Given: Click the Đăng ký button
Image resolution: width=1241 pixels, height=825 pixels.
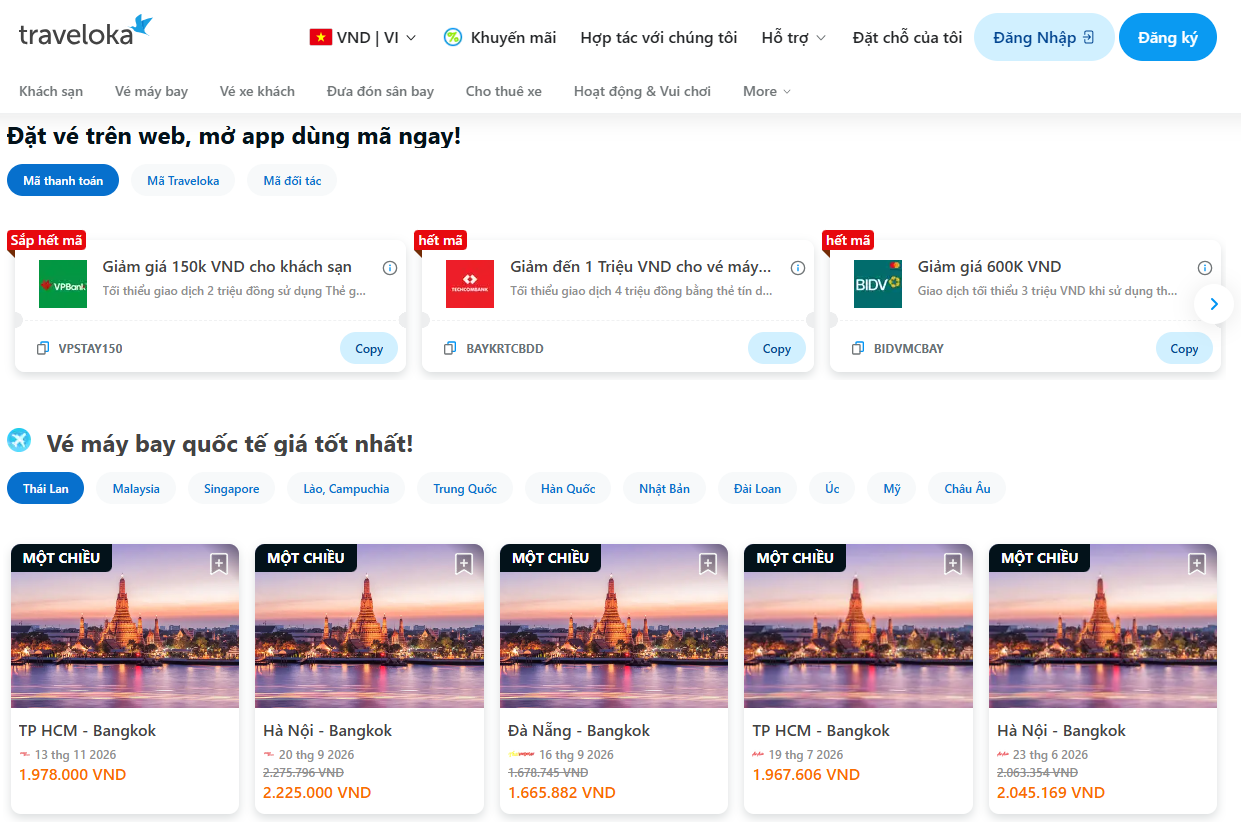Looking at the screenshot, I should point(1168,37).
